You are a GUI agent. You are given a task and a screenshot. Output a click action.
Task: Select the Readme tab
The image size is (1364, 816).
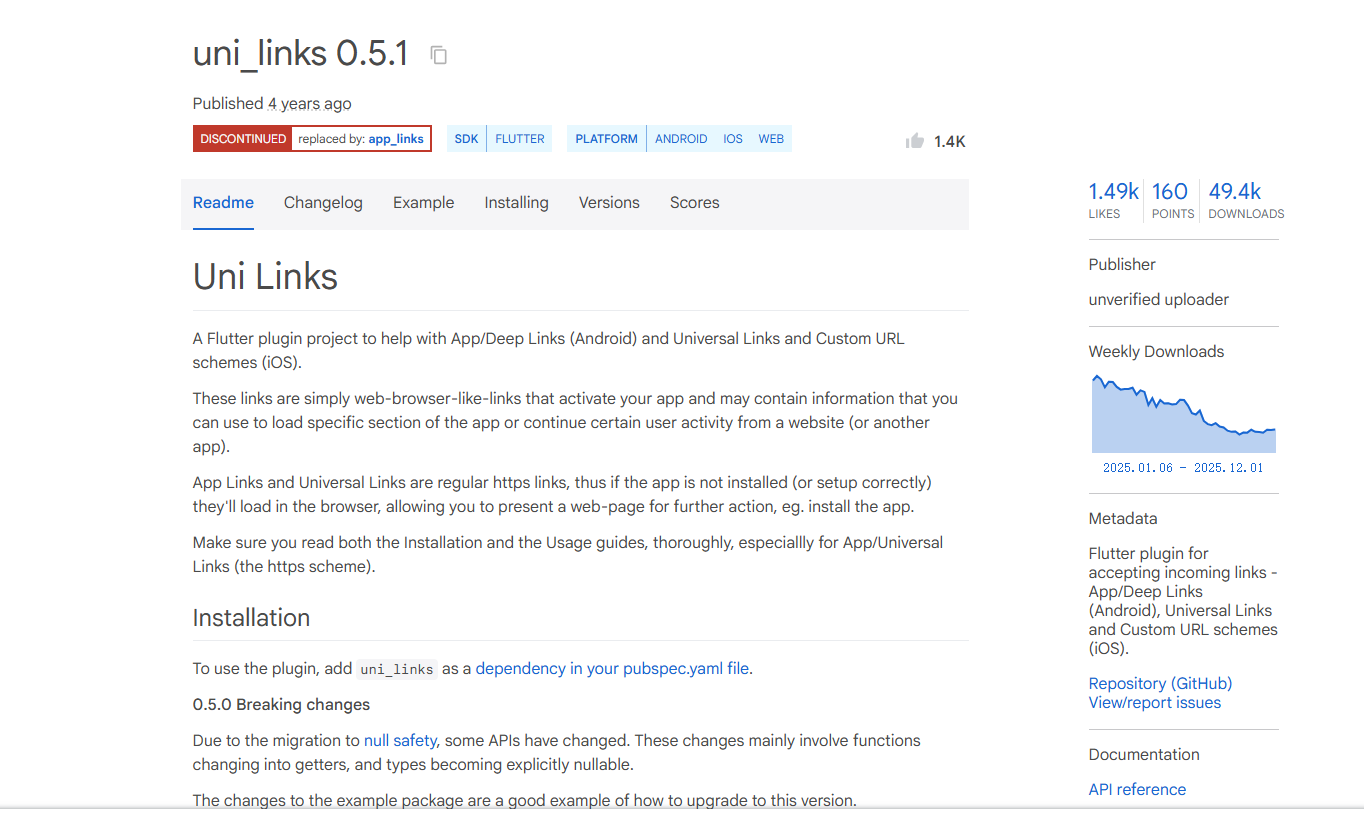tap(223, 203)
